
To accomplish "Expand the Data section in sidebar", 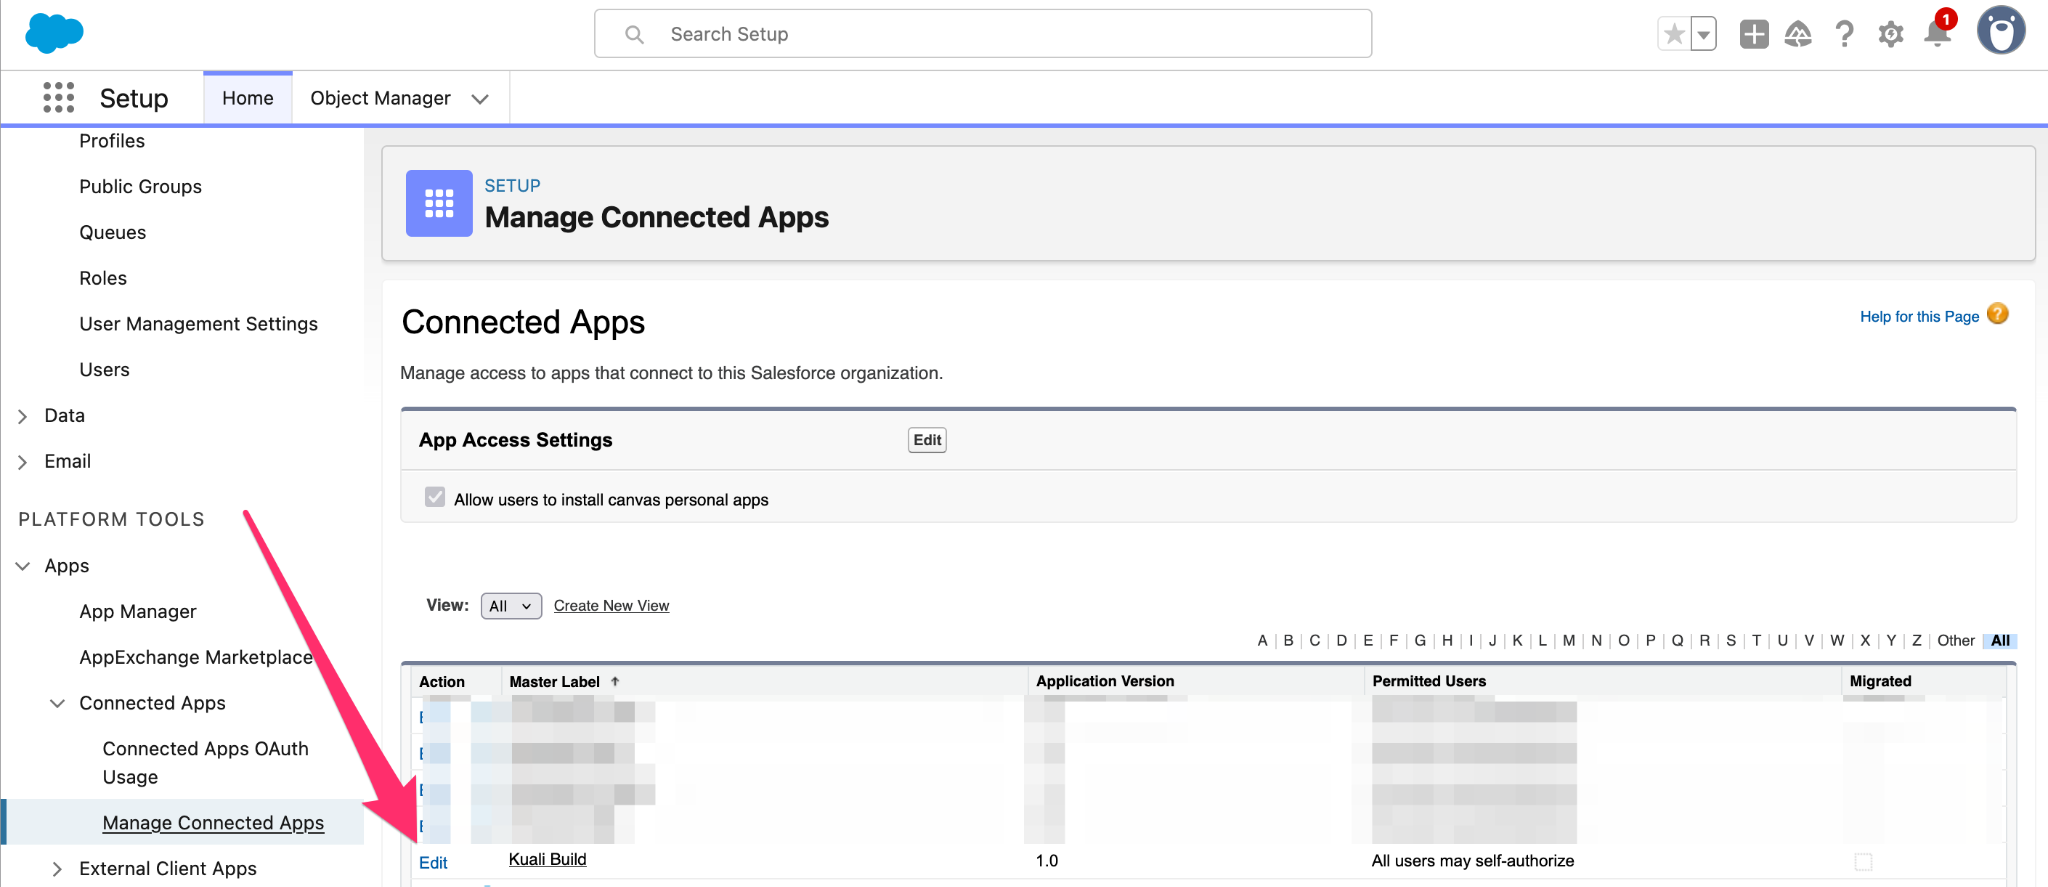I will (22, 416).
